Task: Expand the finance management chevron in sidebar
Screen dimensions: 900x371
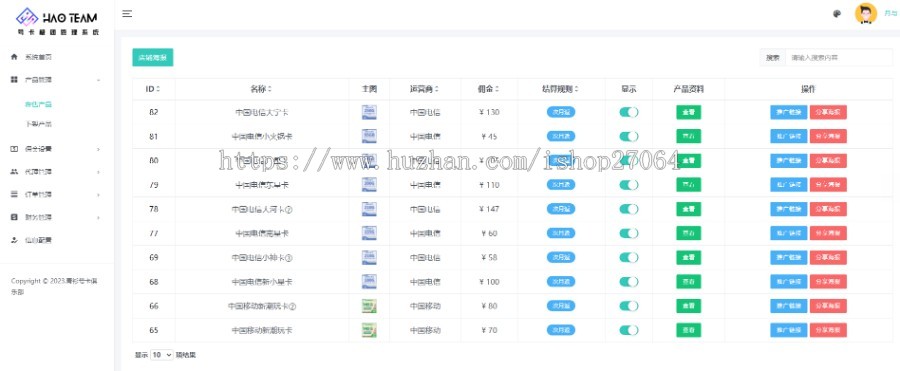Action: [99, 218]
